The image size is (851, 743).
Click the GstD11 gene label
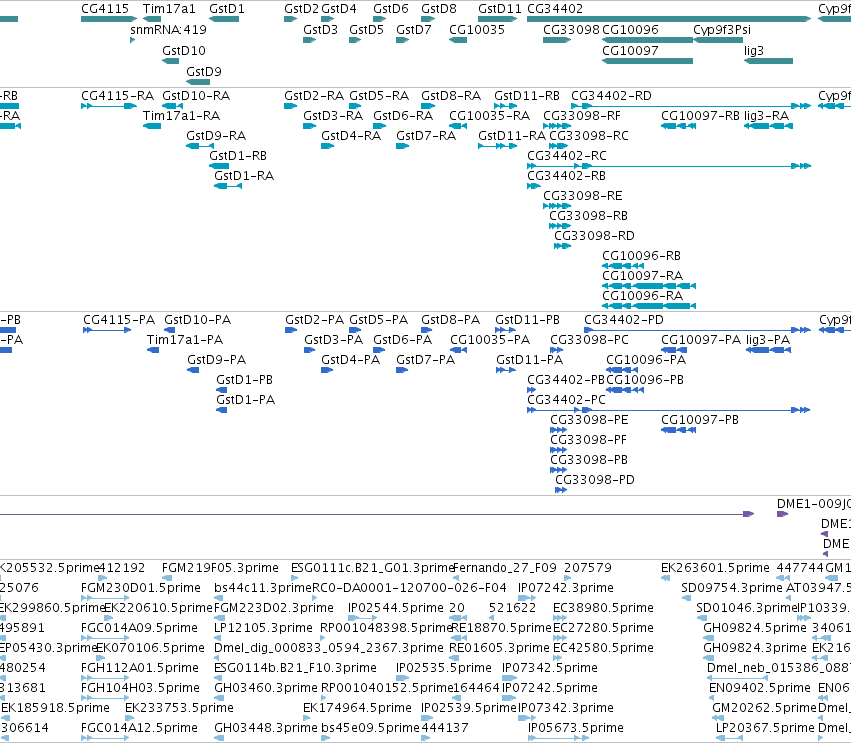(x=499, y=9)
